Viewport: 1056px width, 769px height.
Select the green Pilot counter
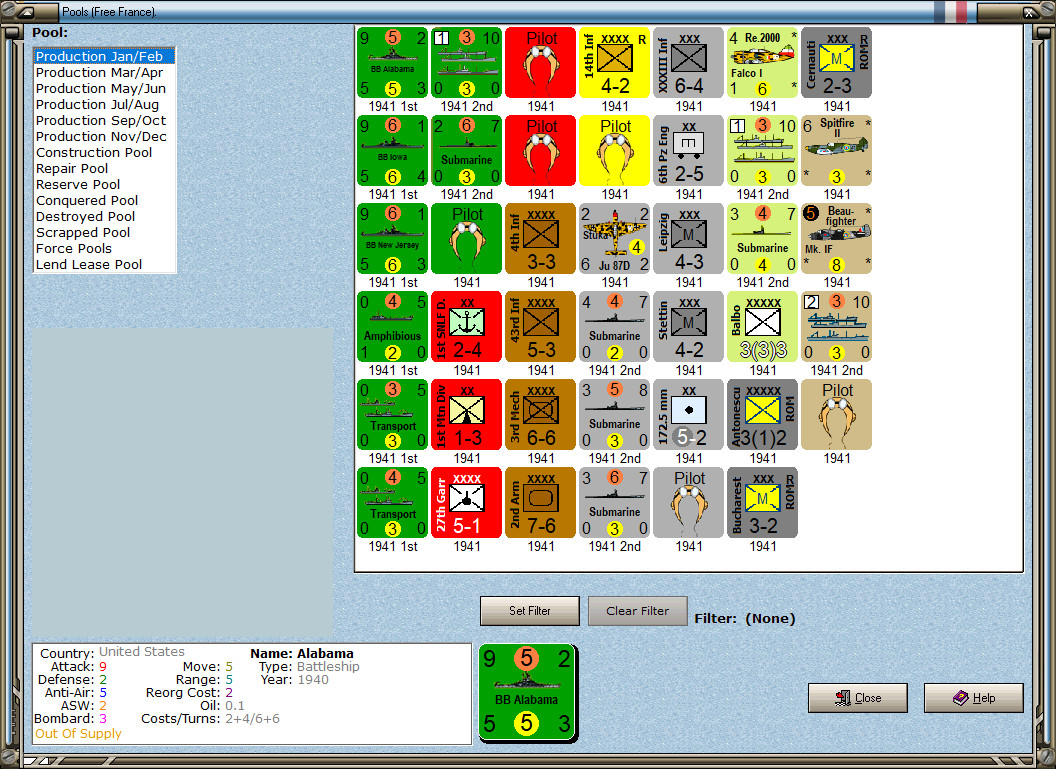pyautogui.click(x=467, y=238)
